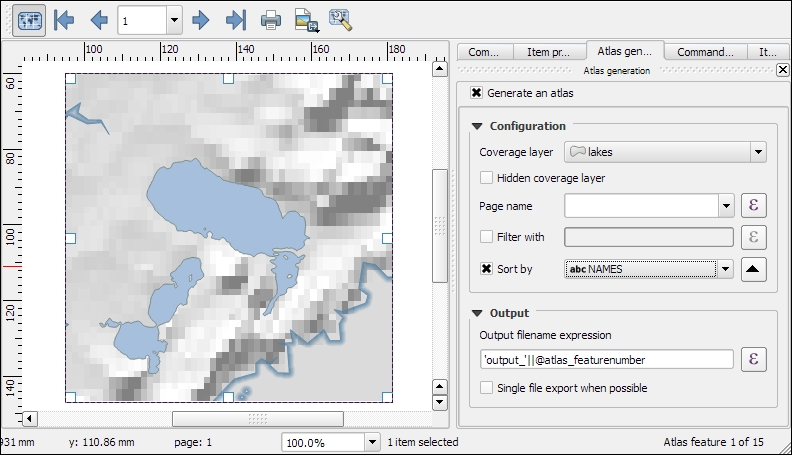
Task: Click scrollbar down arrow at bottom
Action: 440,402
